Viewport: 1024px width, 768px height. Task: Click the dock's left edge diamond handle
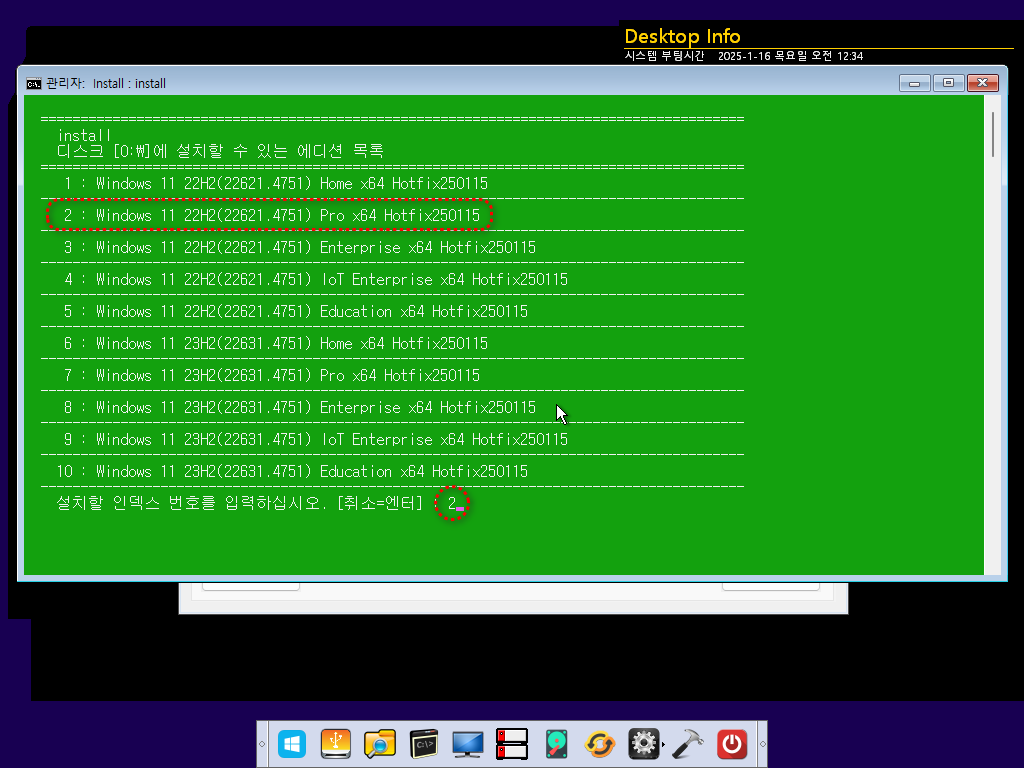click(262, 744)
